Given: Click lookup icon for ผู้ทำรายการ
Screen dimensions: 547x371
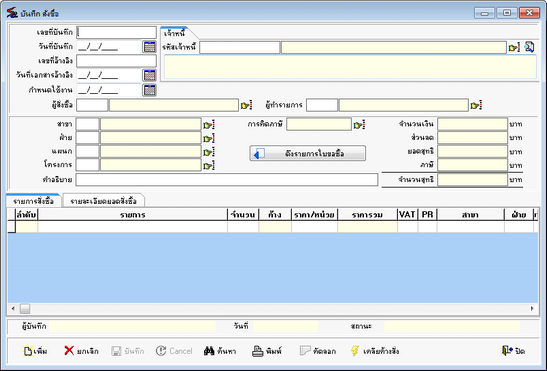Looking at the screenshot, I should click(x=476, y=105).
